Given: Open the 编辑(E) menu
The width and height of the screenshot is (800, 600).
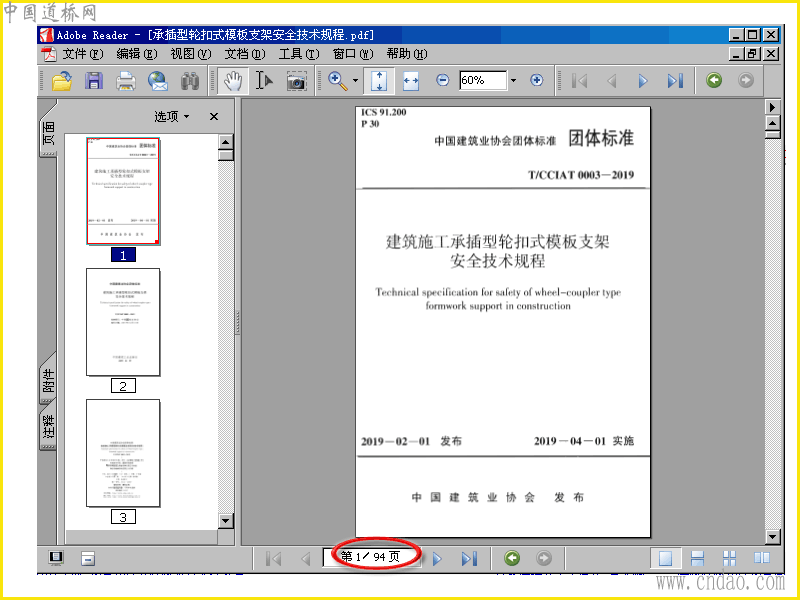Looking at the screenshot, I should pyautogui.click(x=136, y=54).
